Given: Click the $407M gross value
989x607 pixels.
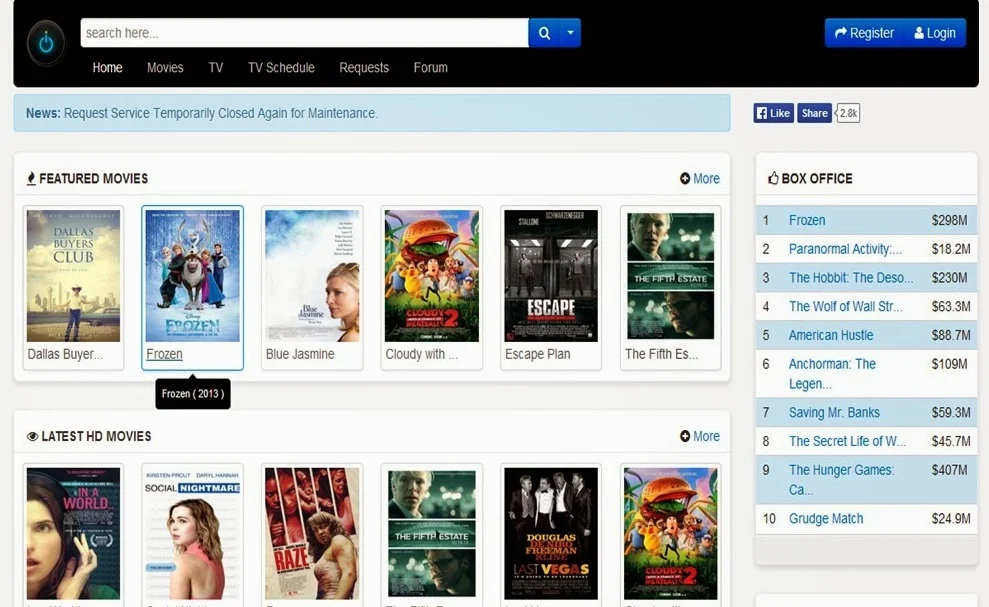Looking at the screenshot, I should pos(949,470).
